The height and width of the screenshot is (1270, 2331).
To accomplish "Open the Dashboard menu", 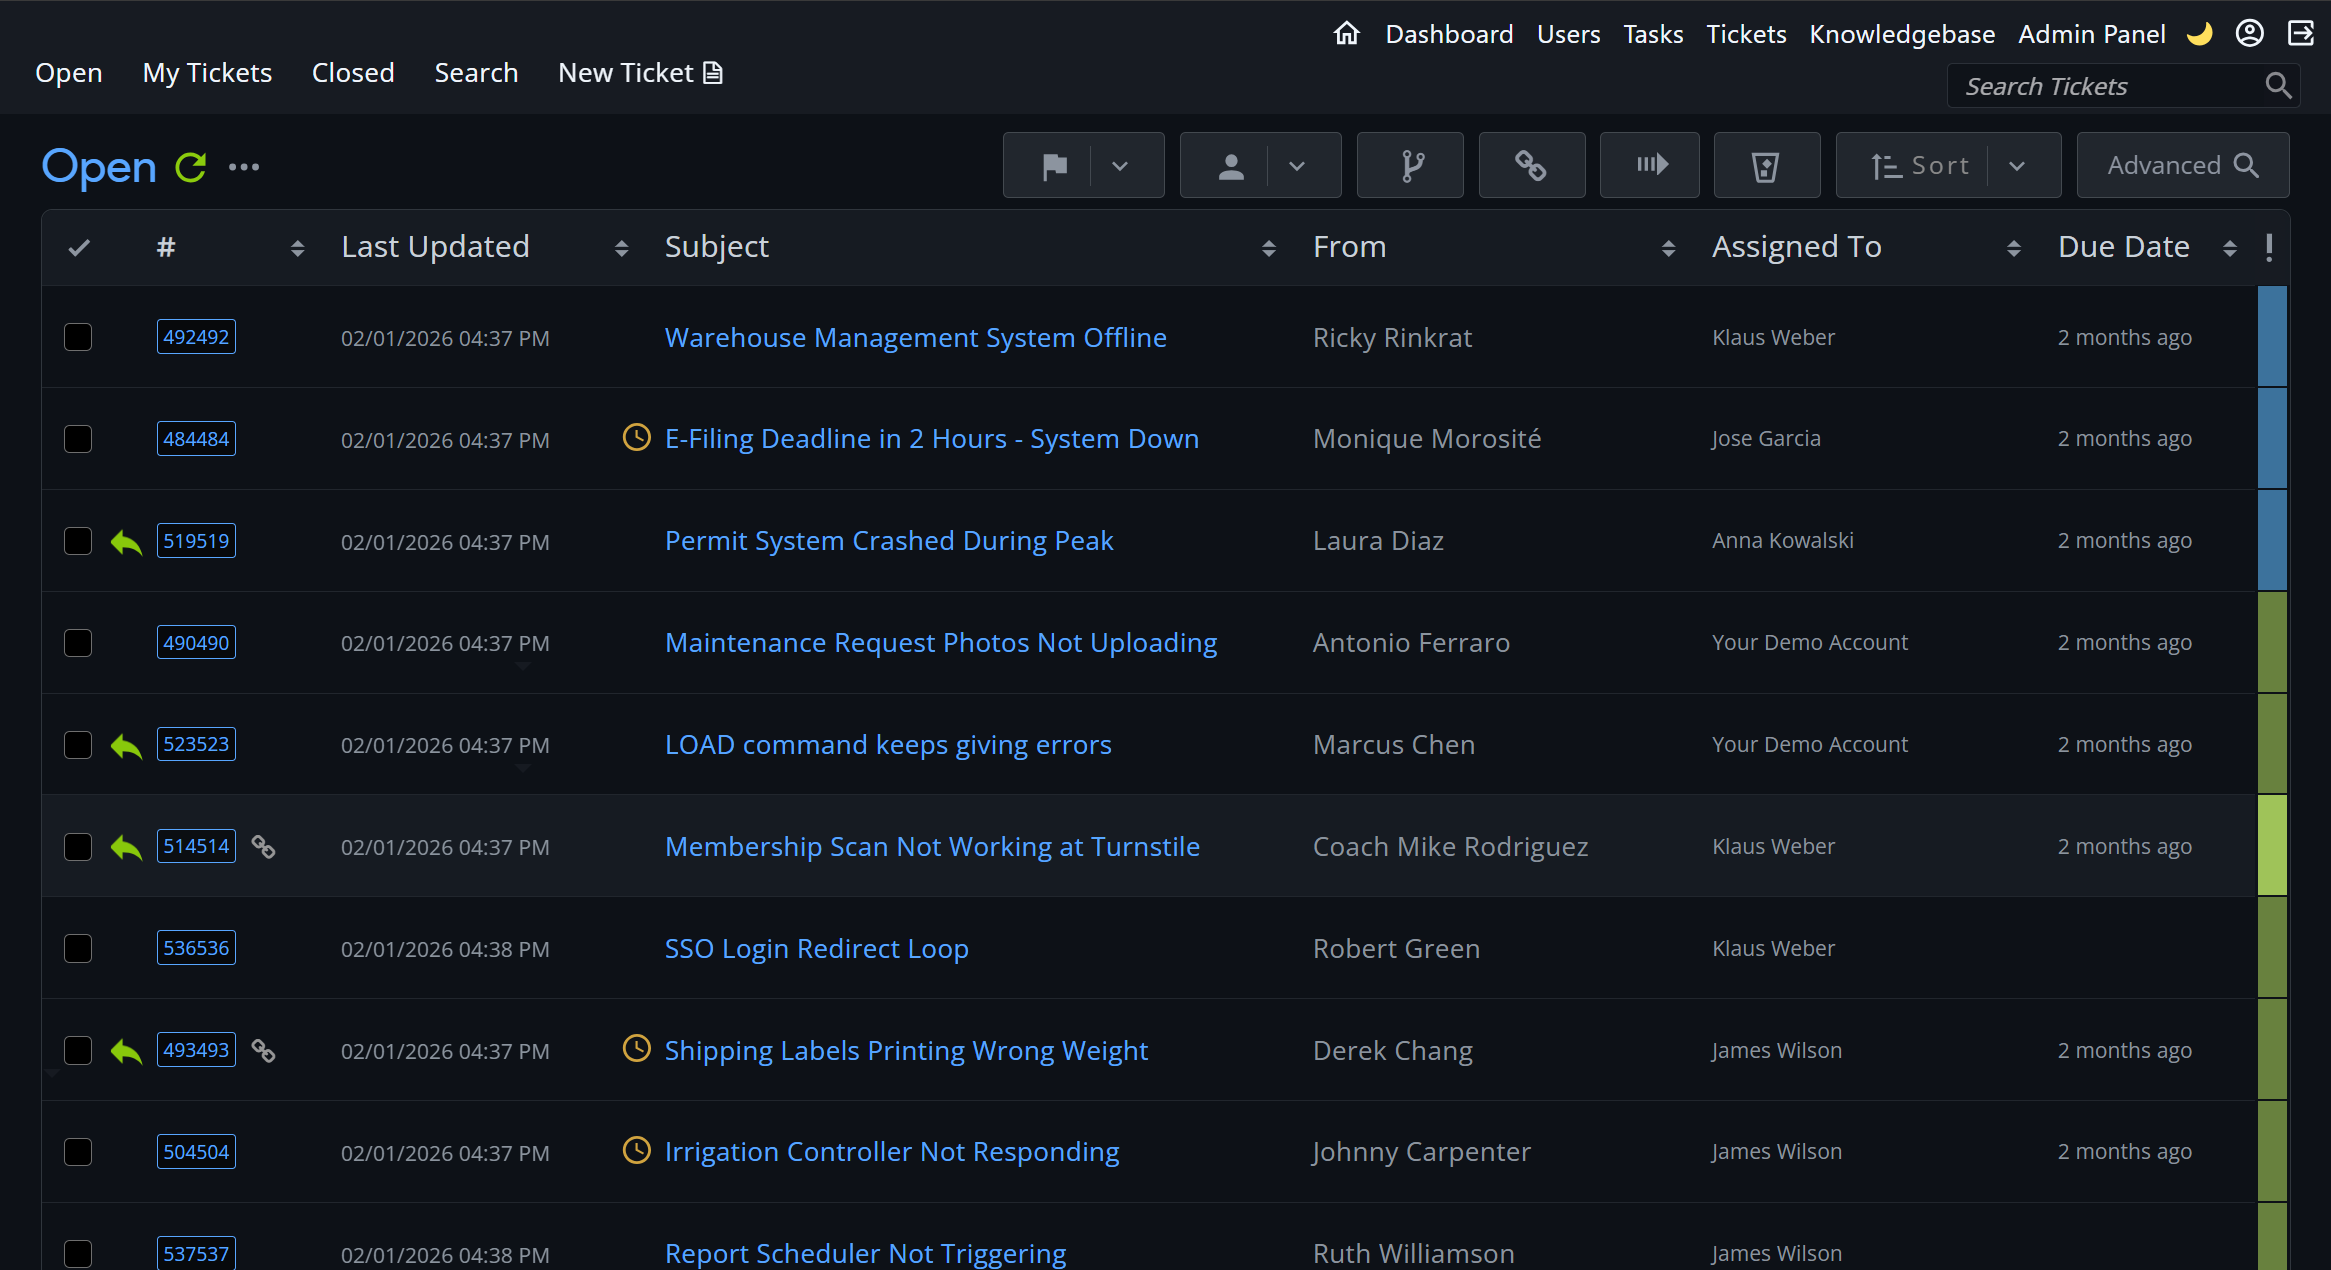I will coord(1449,34).
